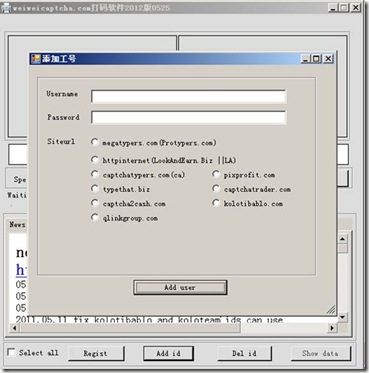Select typethat.biz radio option
The width and height of the screenshot is (369, 373).
pos(95,189)
